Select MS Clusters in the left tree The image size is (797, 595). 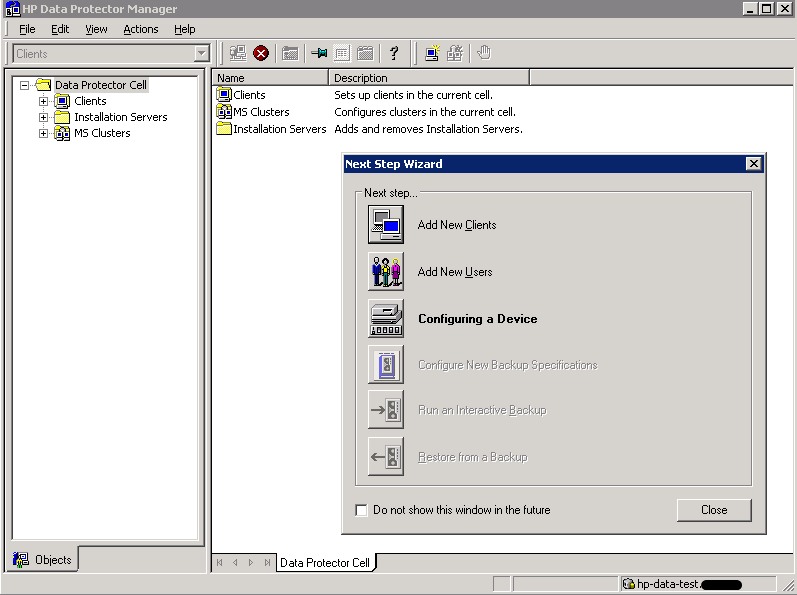pos(102,133)
